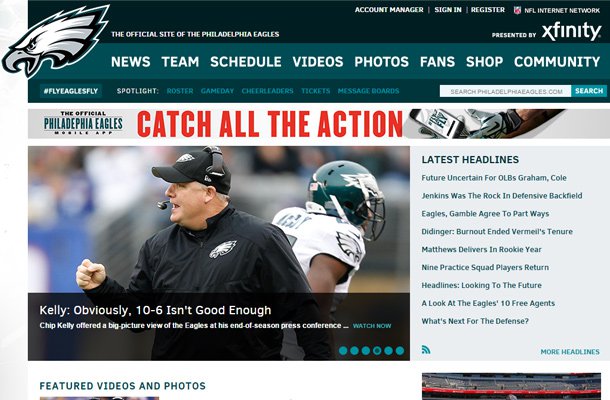This screenshot has width=610, height=400.
Task: Click the #FLYEAGLESFLY button
Action: (71, 91)
